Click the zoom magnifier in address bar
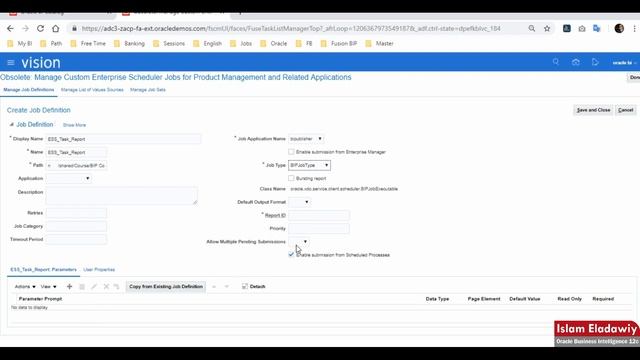 531,29
